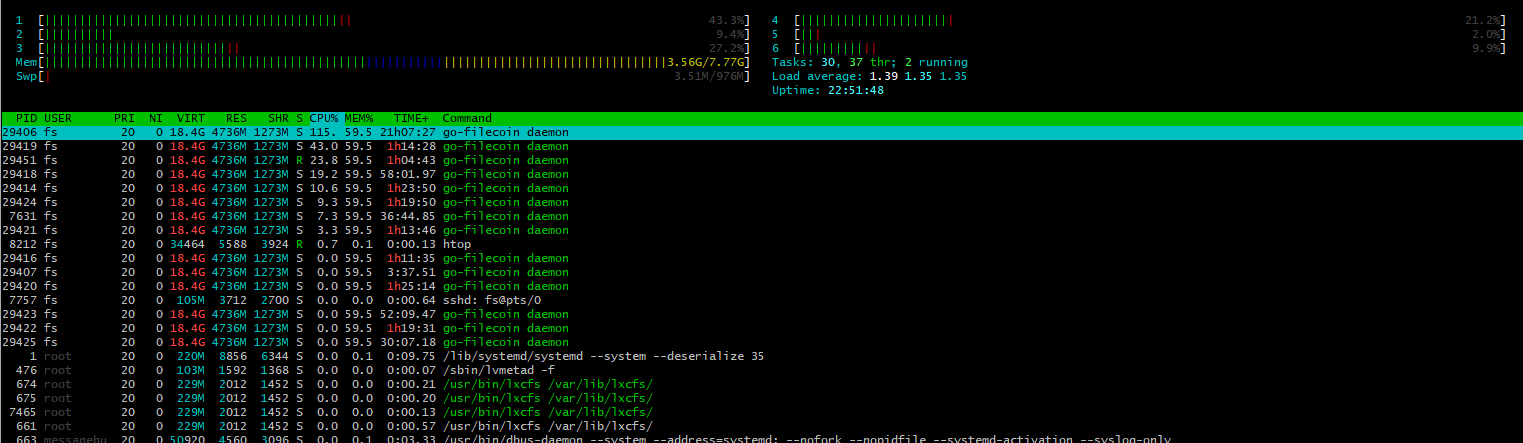Select go-filecoin process with PID 29418
The height and width of the screenshot is (443, 1523).
point(761,174)
